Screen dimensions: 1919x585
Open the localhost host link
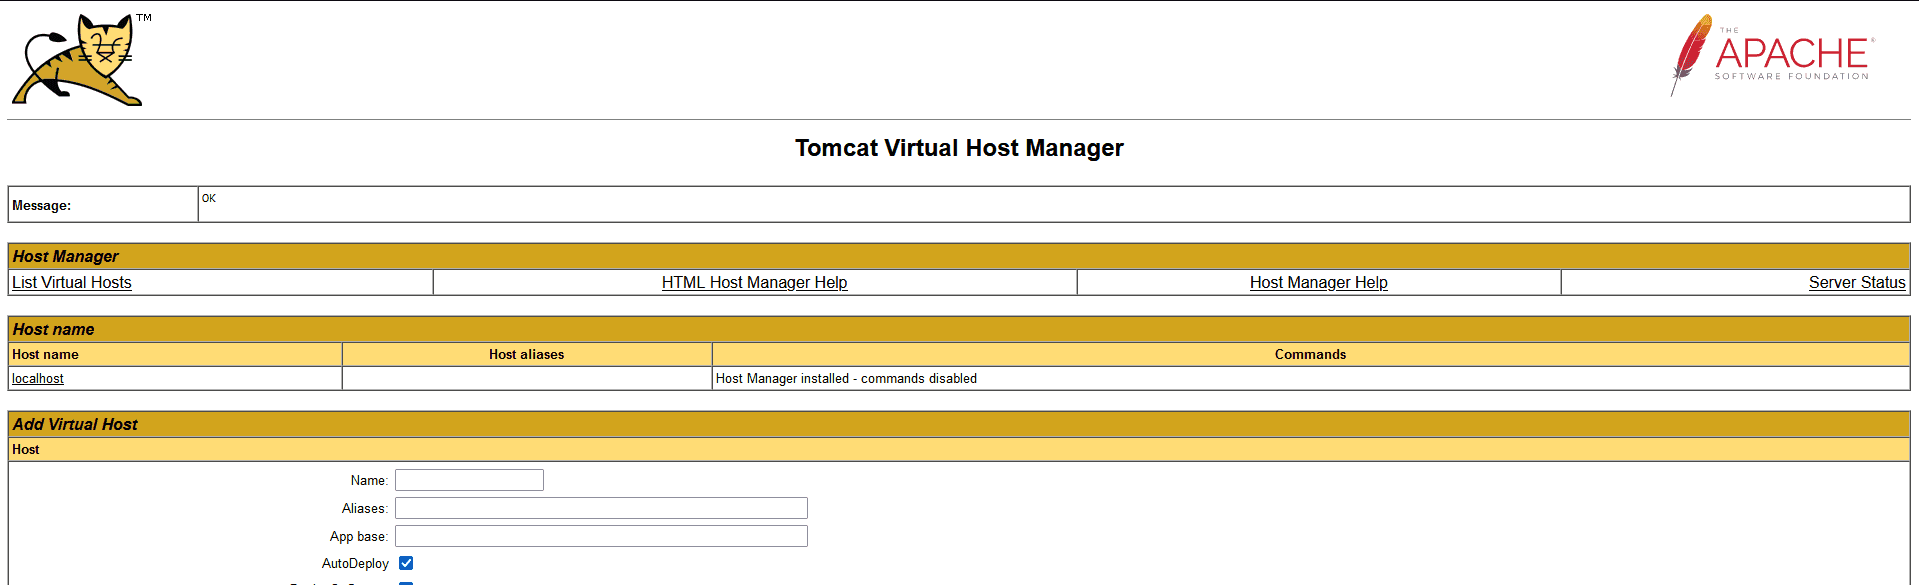(38, 378)
